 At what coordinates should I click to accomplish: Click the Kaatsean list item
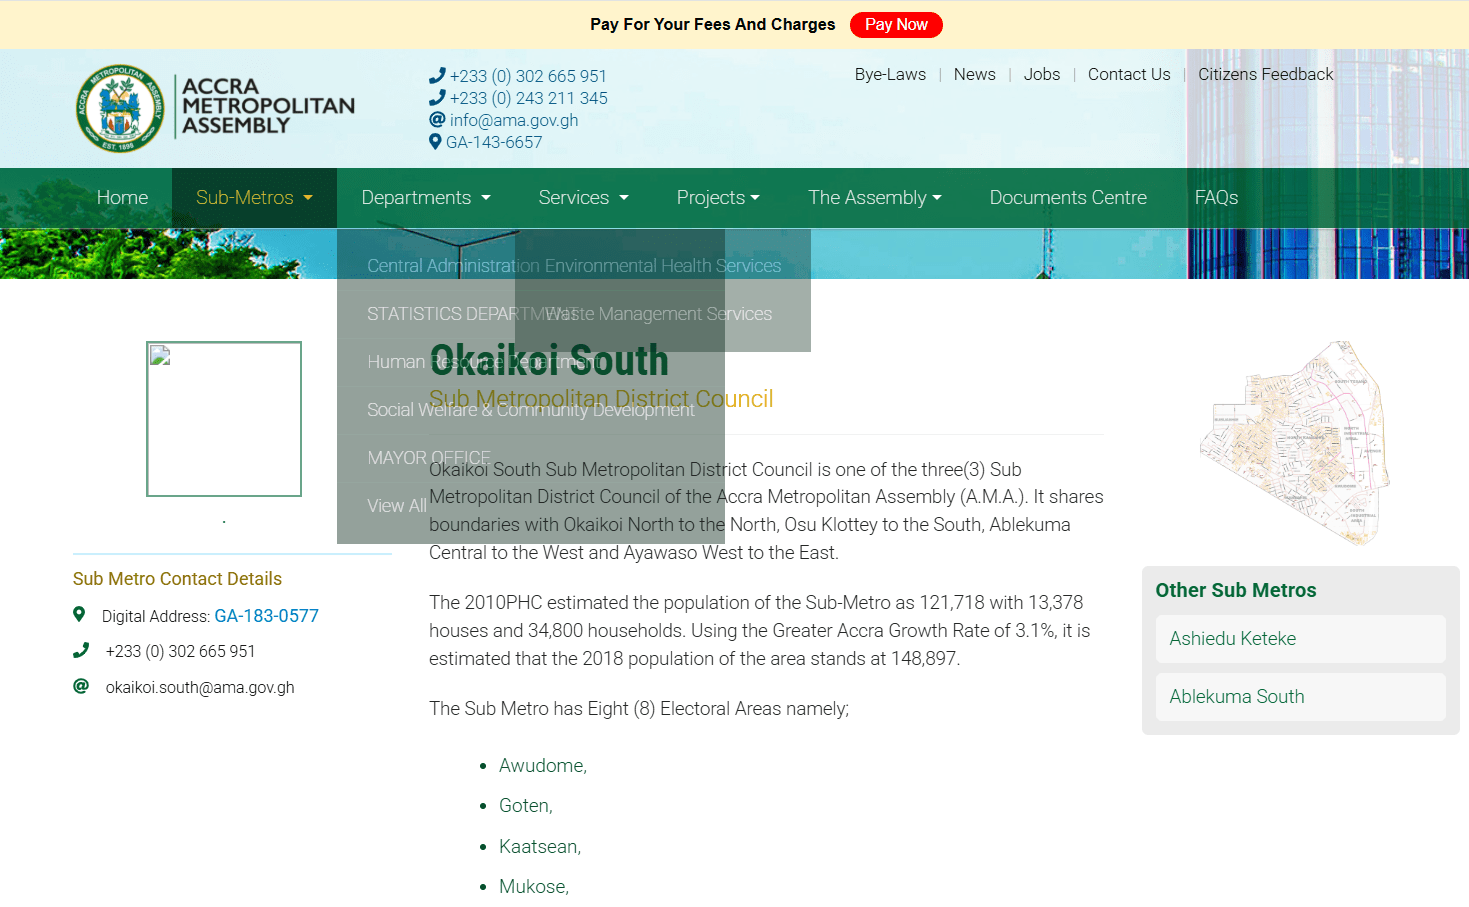pos(540,846)
